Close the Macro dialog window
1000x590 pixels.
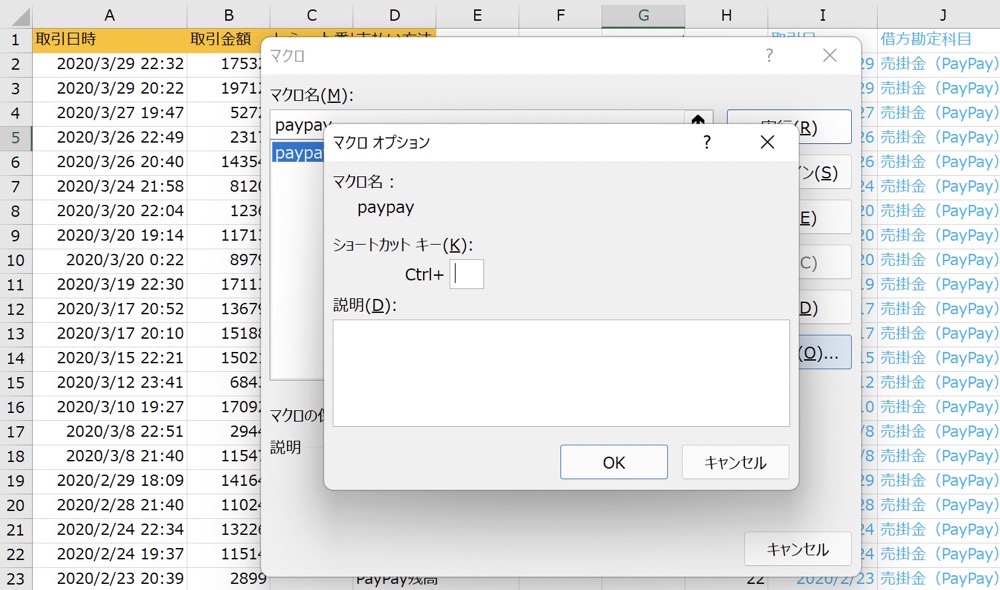[829, 55]
